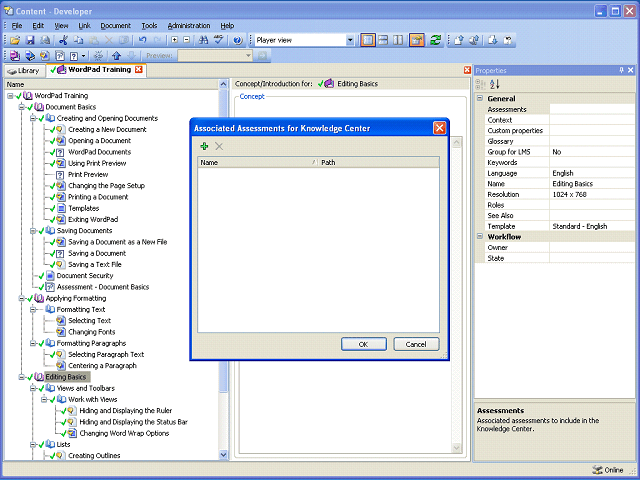
Task: Click the Expand plus-box toolbar icon
Action: point(175,40)
